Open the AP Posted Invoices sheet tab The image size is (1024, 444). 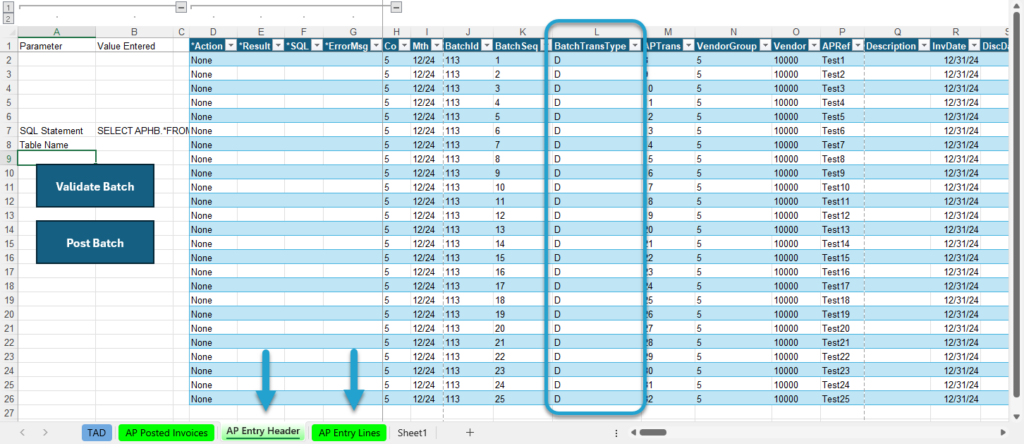tap(168, 432)
